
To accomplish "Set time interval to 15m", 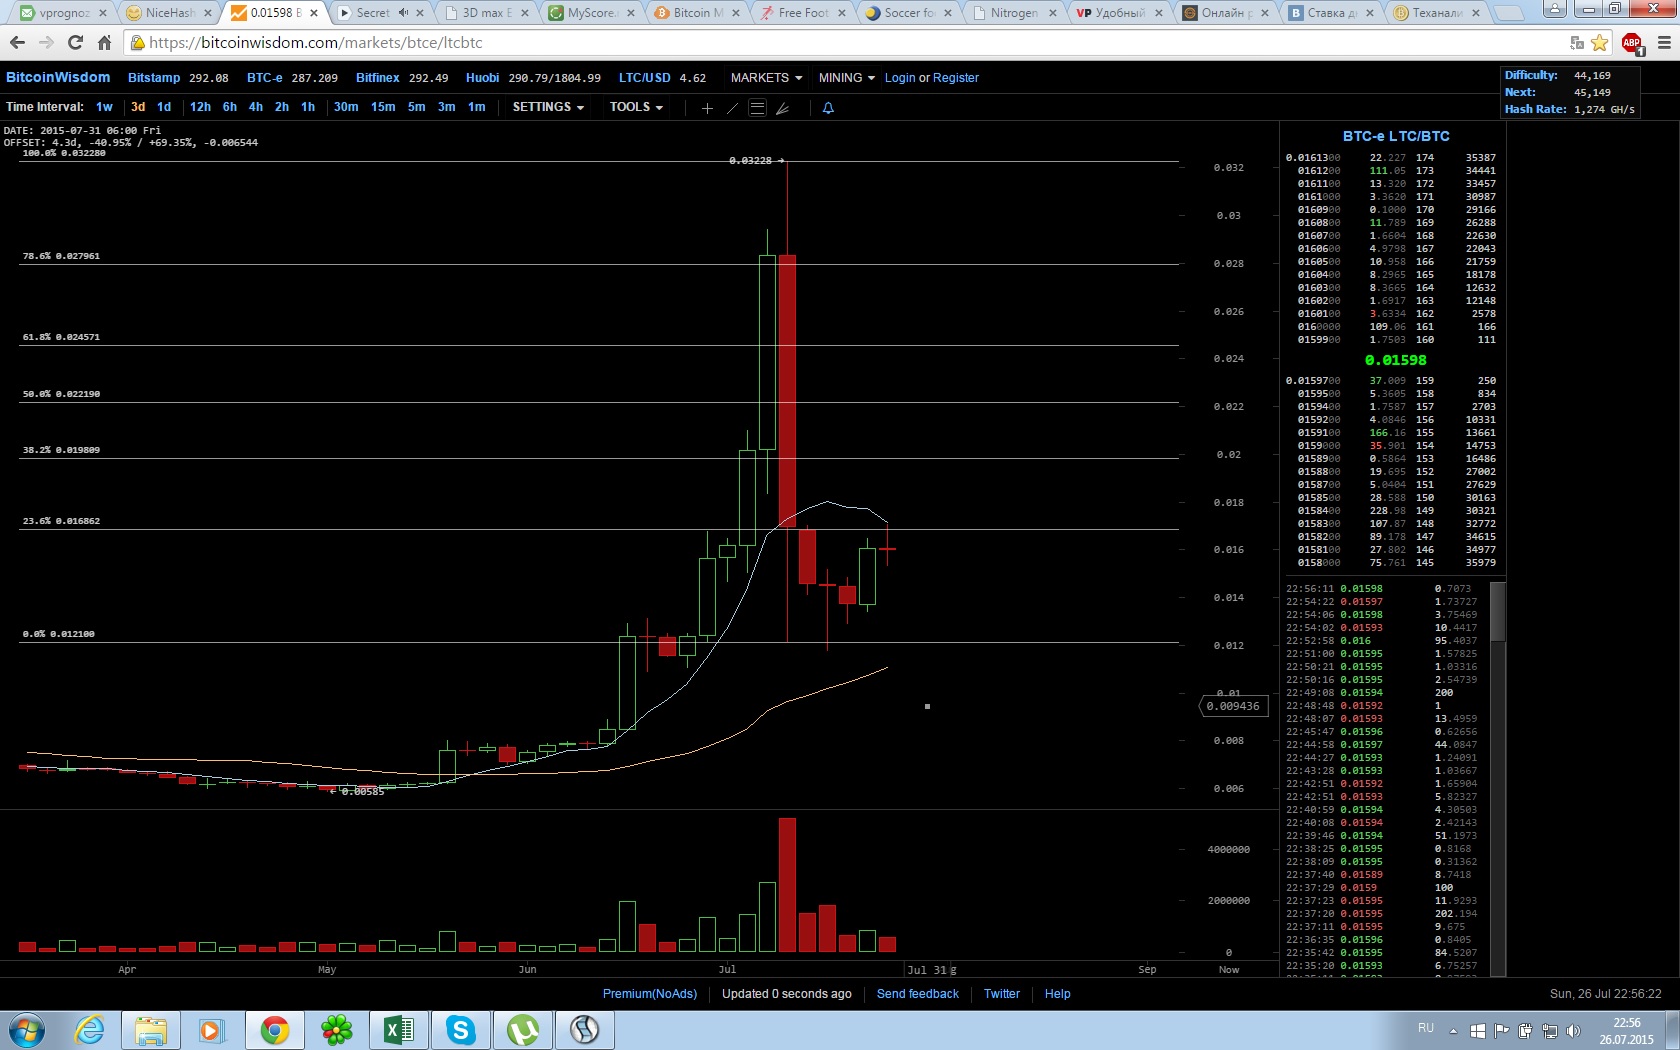I will (383, 107).
